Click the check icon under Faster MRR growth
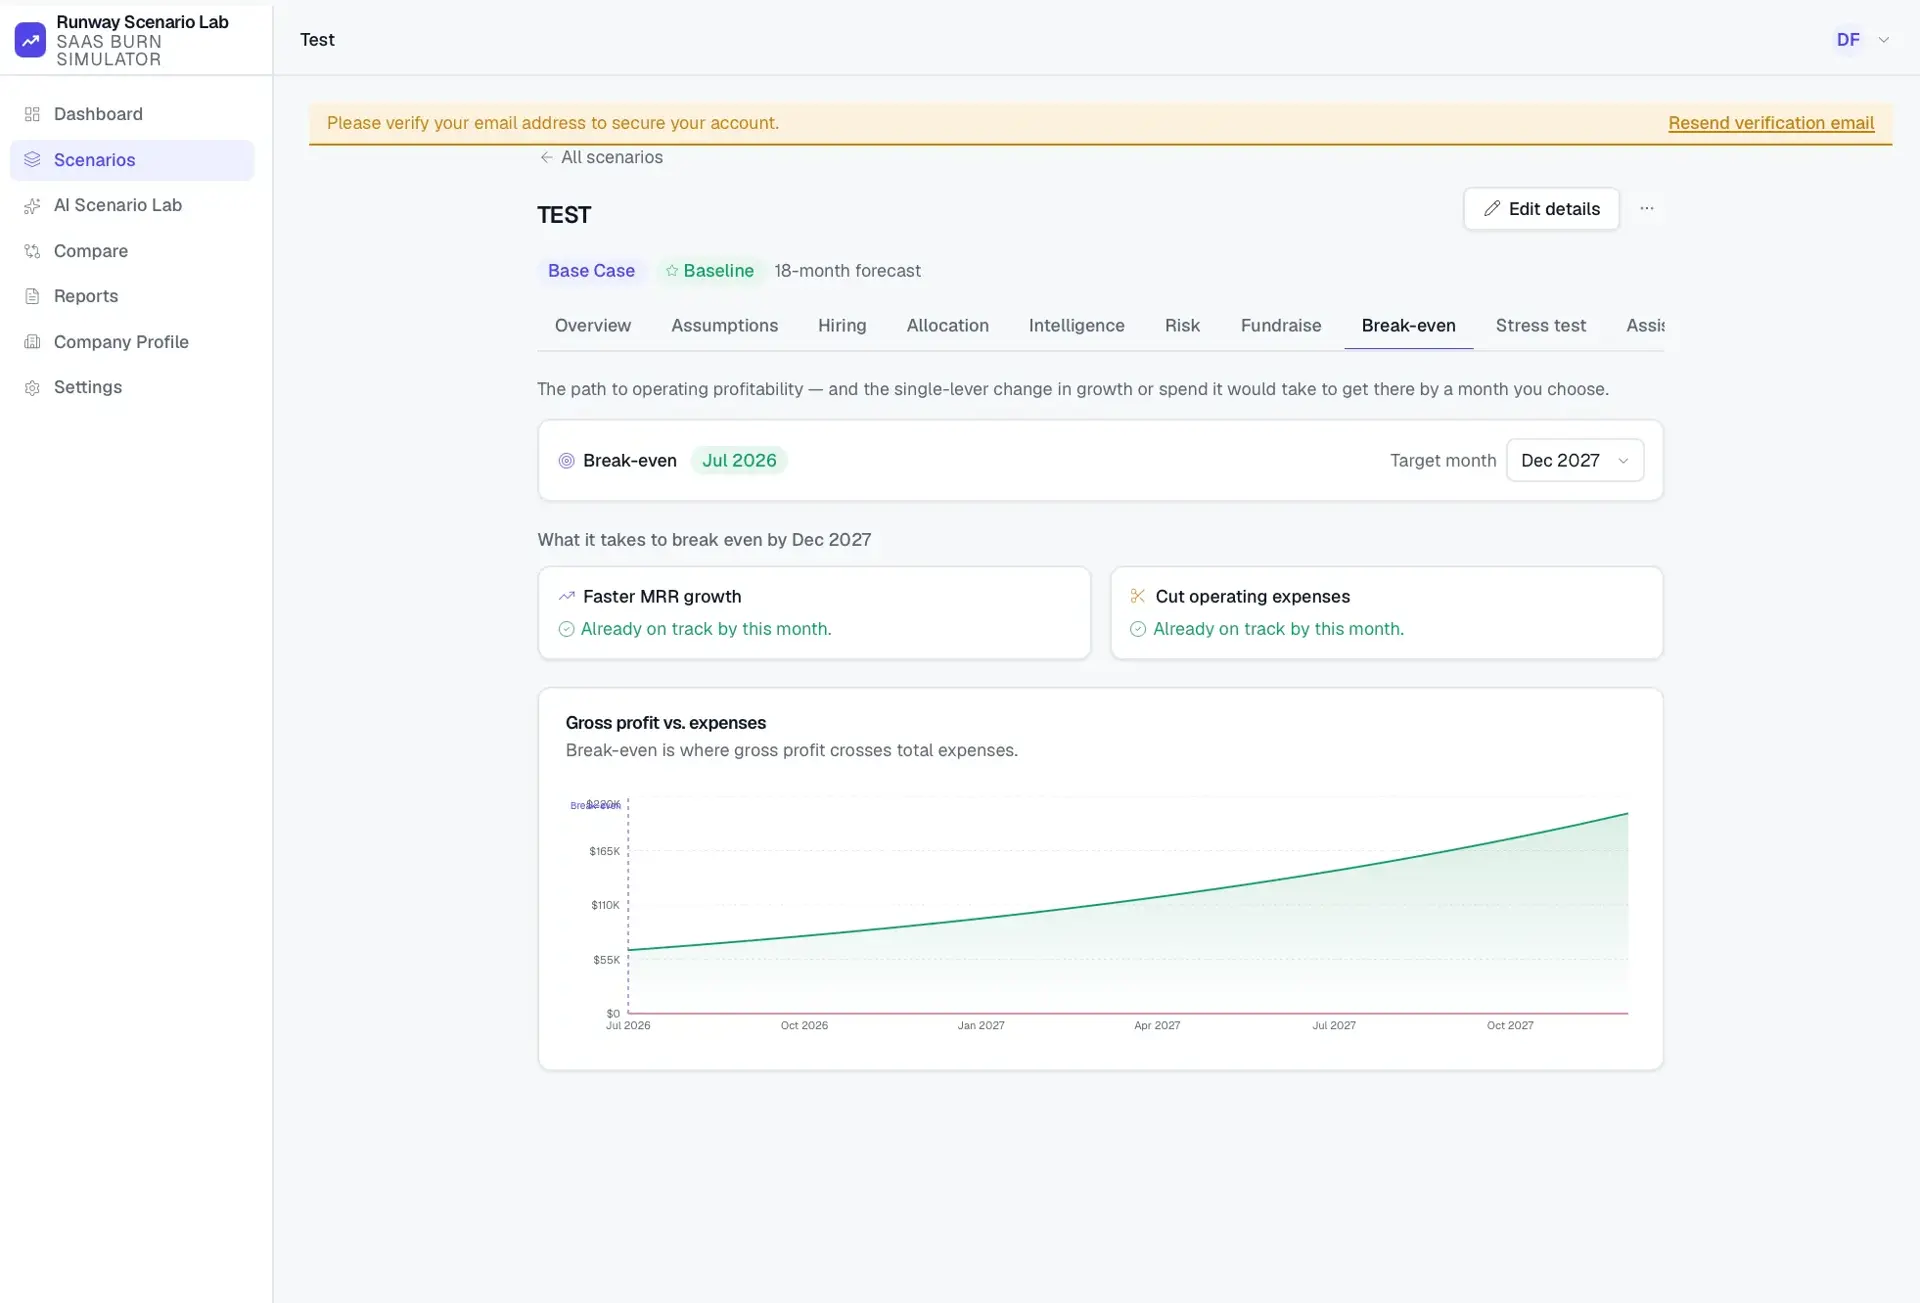Image resolution: width=1920 pixels, height=1303 pixels. [x=566, y=629]
